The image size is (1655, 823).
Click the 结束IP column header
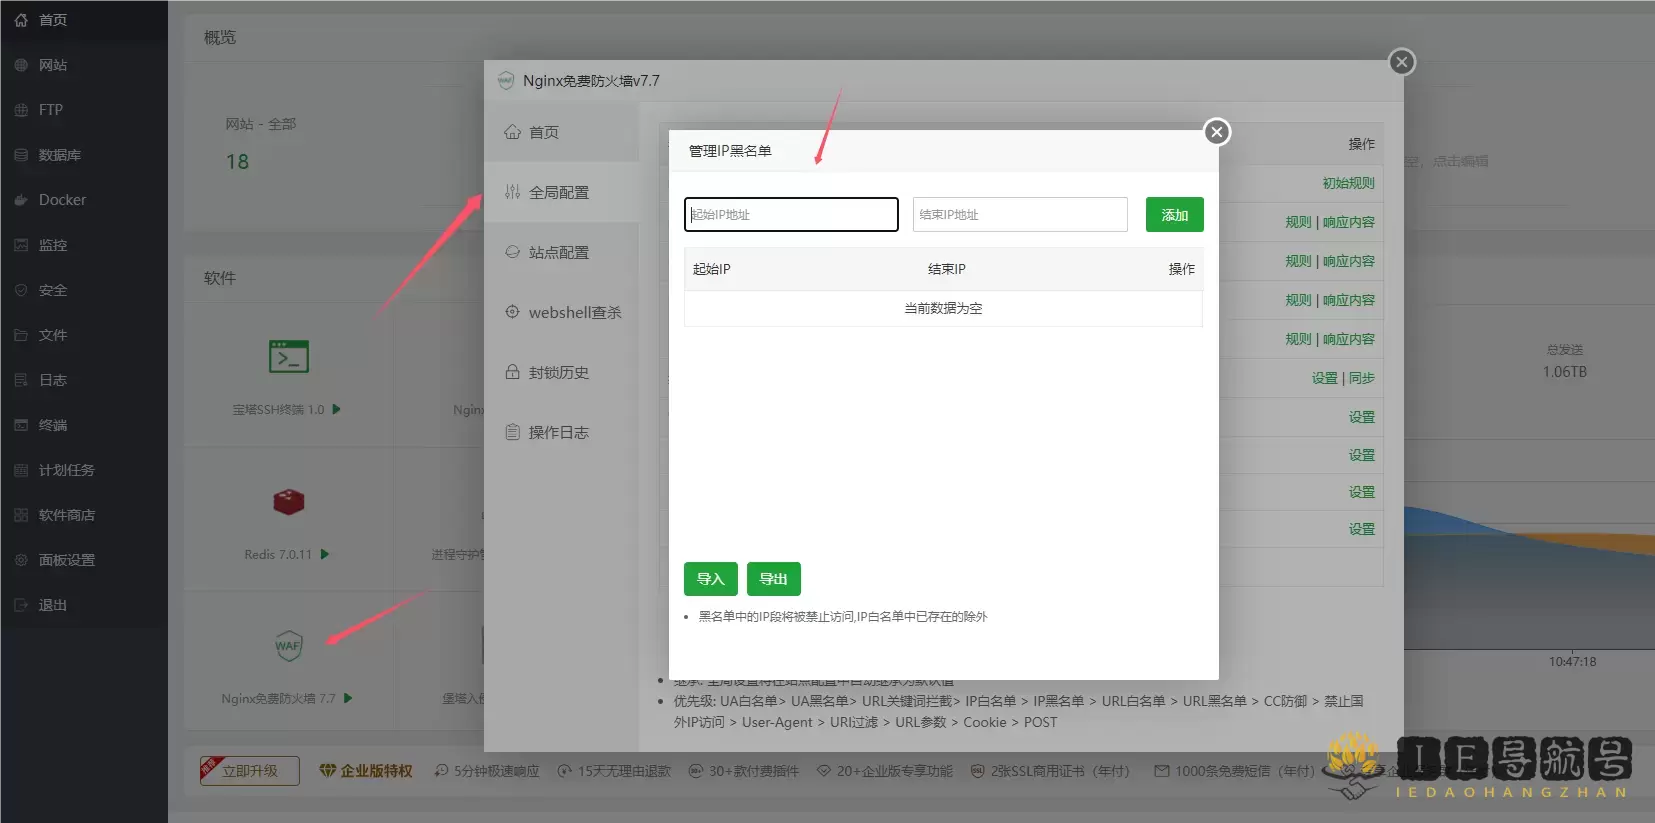(947, 269)
